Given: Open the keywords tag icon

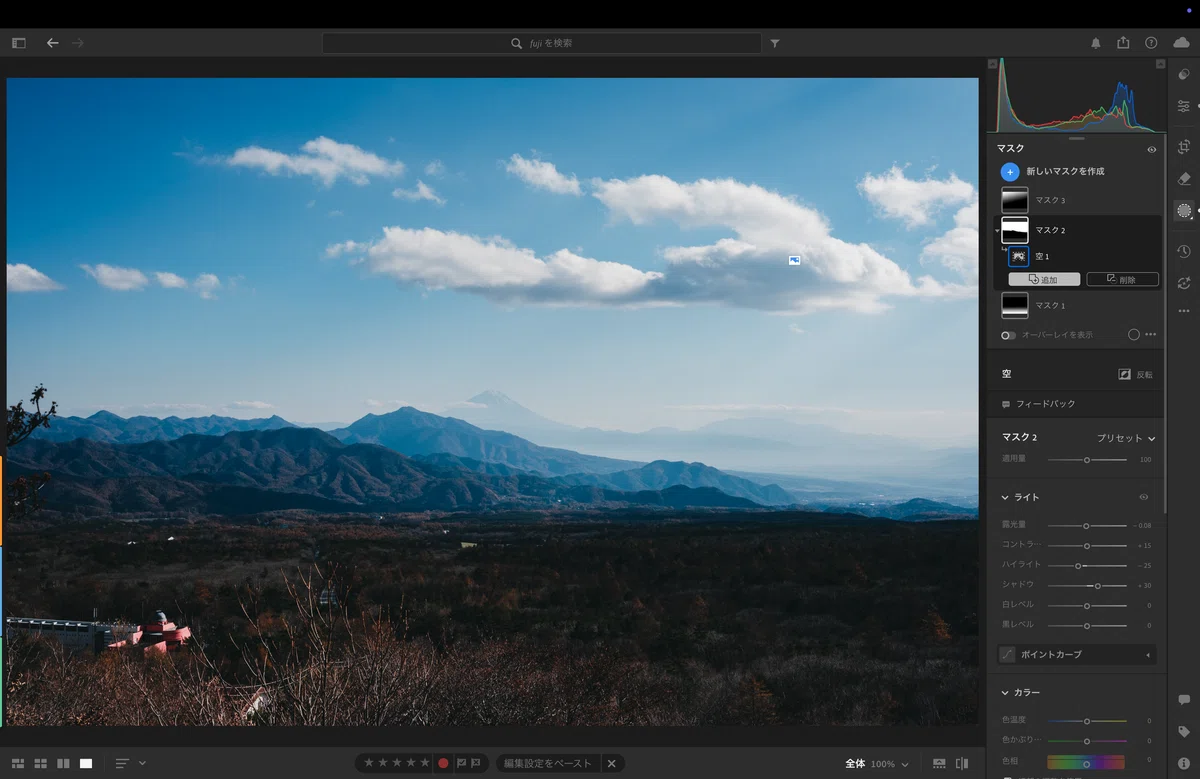Looking at the screenshot, I should [x=1184, y=732].
